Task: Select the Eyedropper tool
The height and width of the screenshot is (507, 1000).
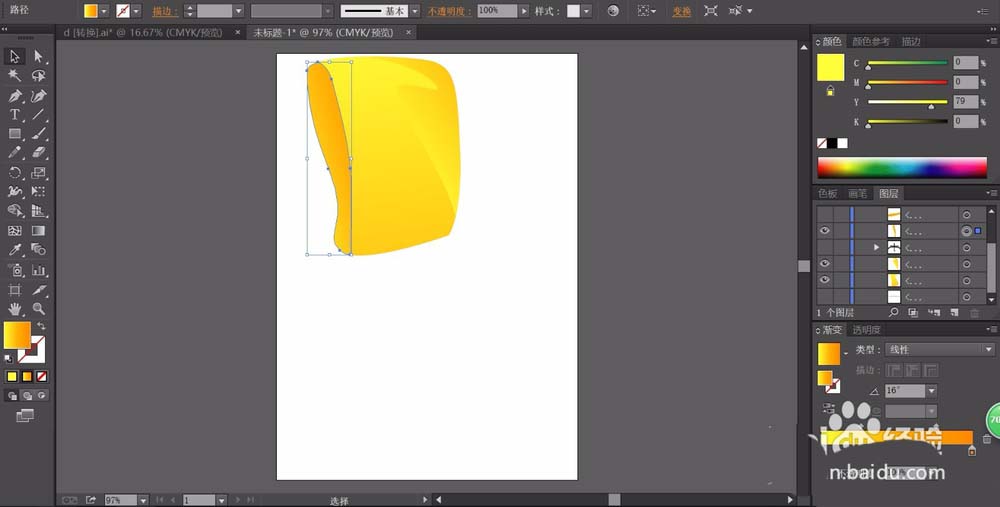Action: pyautogui.click(x=15, y=250)
